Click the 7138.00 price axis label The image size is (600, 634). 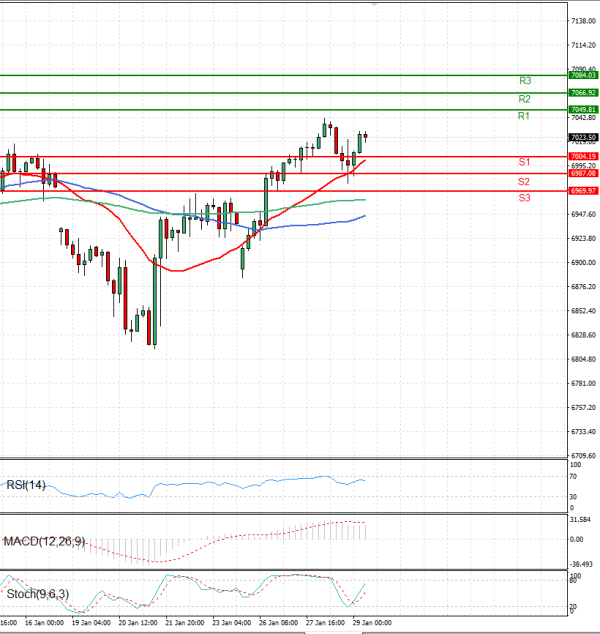pyautogui.click(x=582, y=21)
